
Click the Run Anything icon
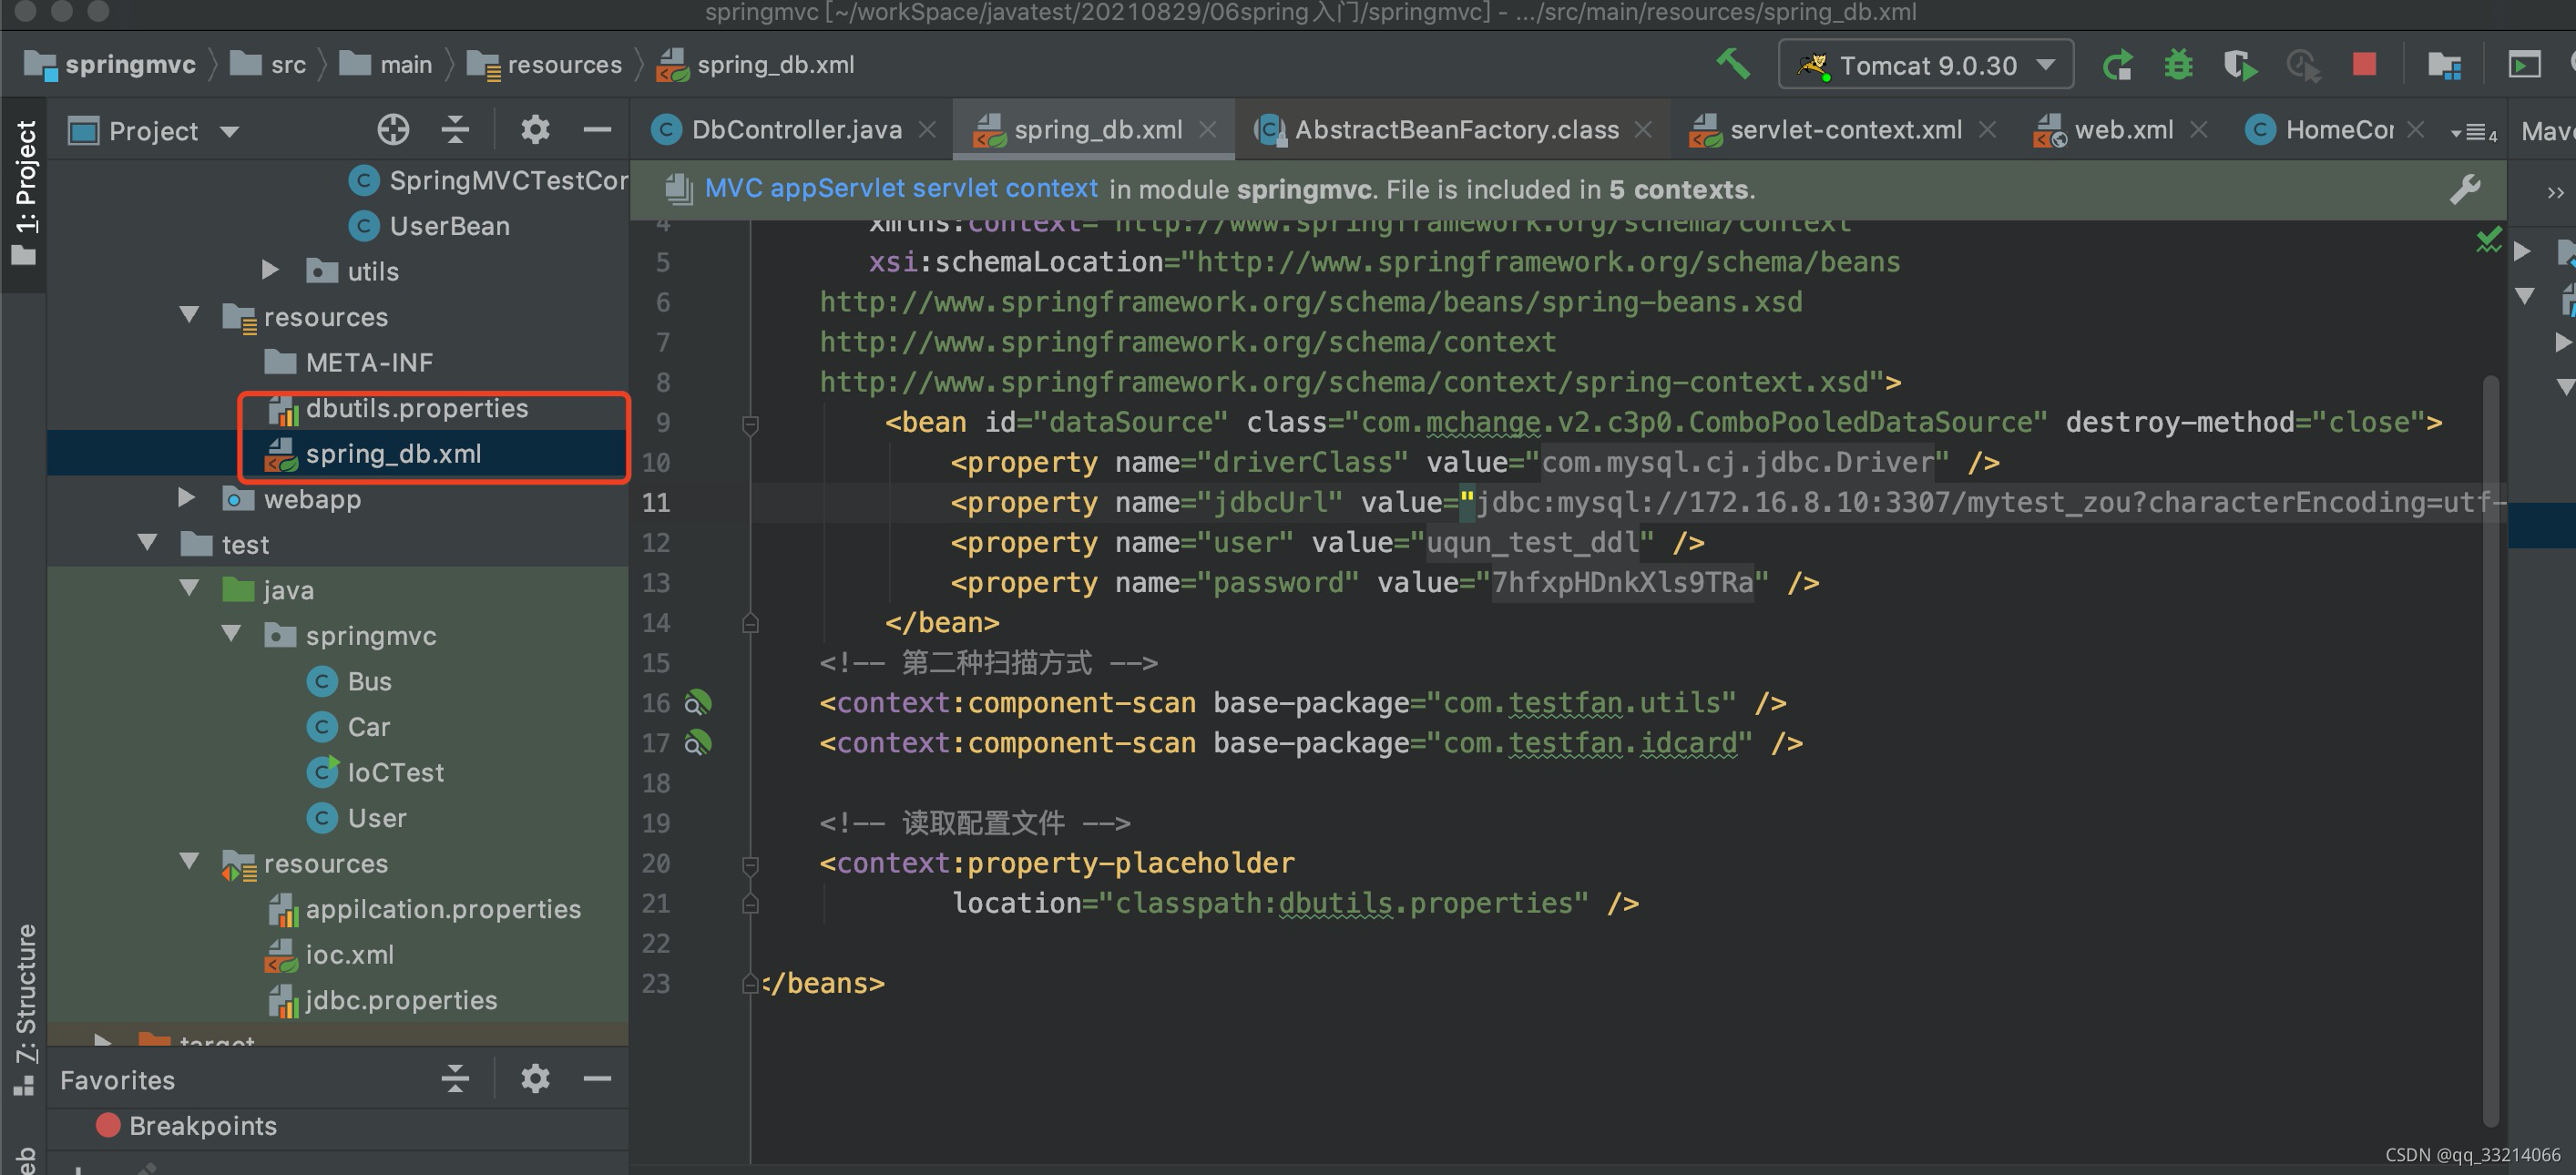[2524, 65]
